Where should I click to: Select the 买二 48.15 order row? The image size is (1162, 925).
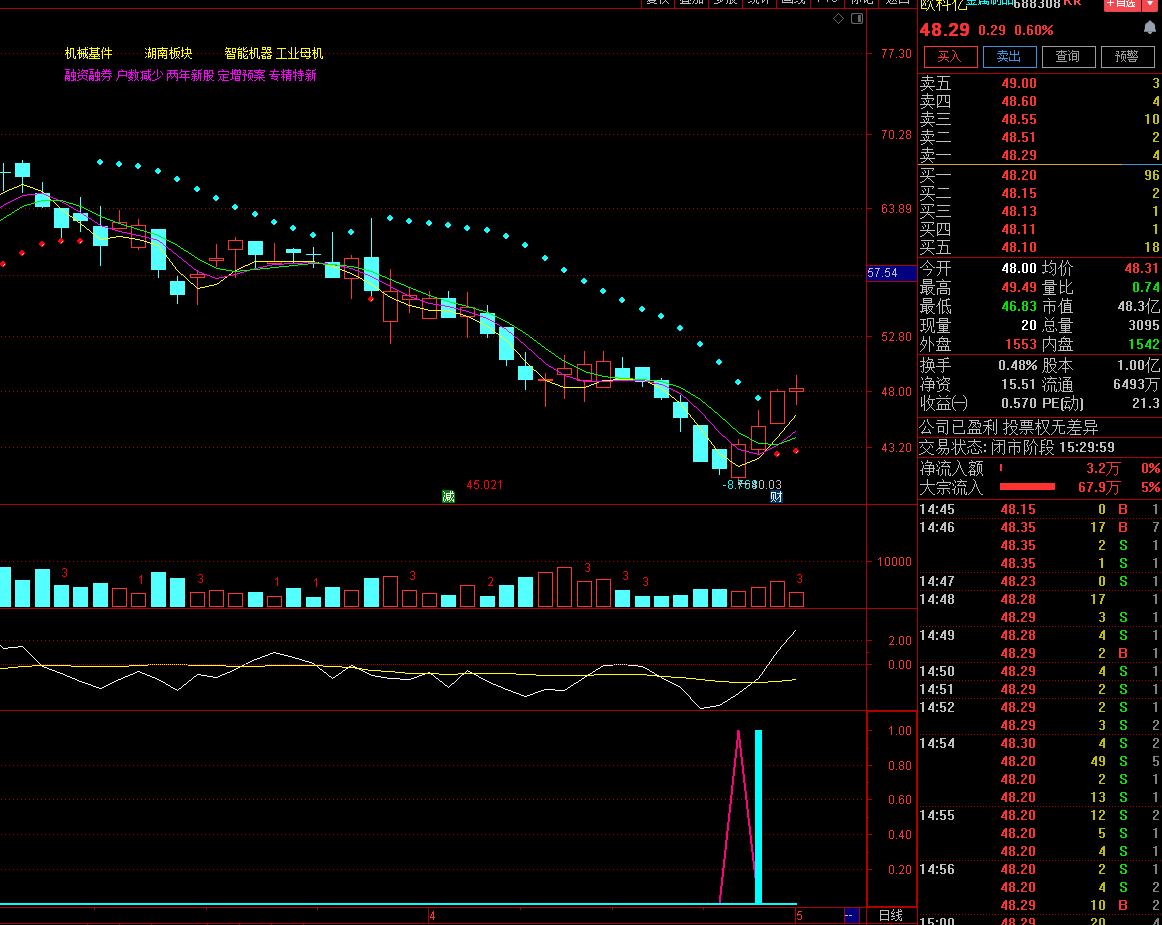click(x=1040, y=193)
